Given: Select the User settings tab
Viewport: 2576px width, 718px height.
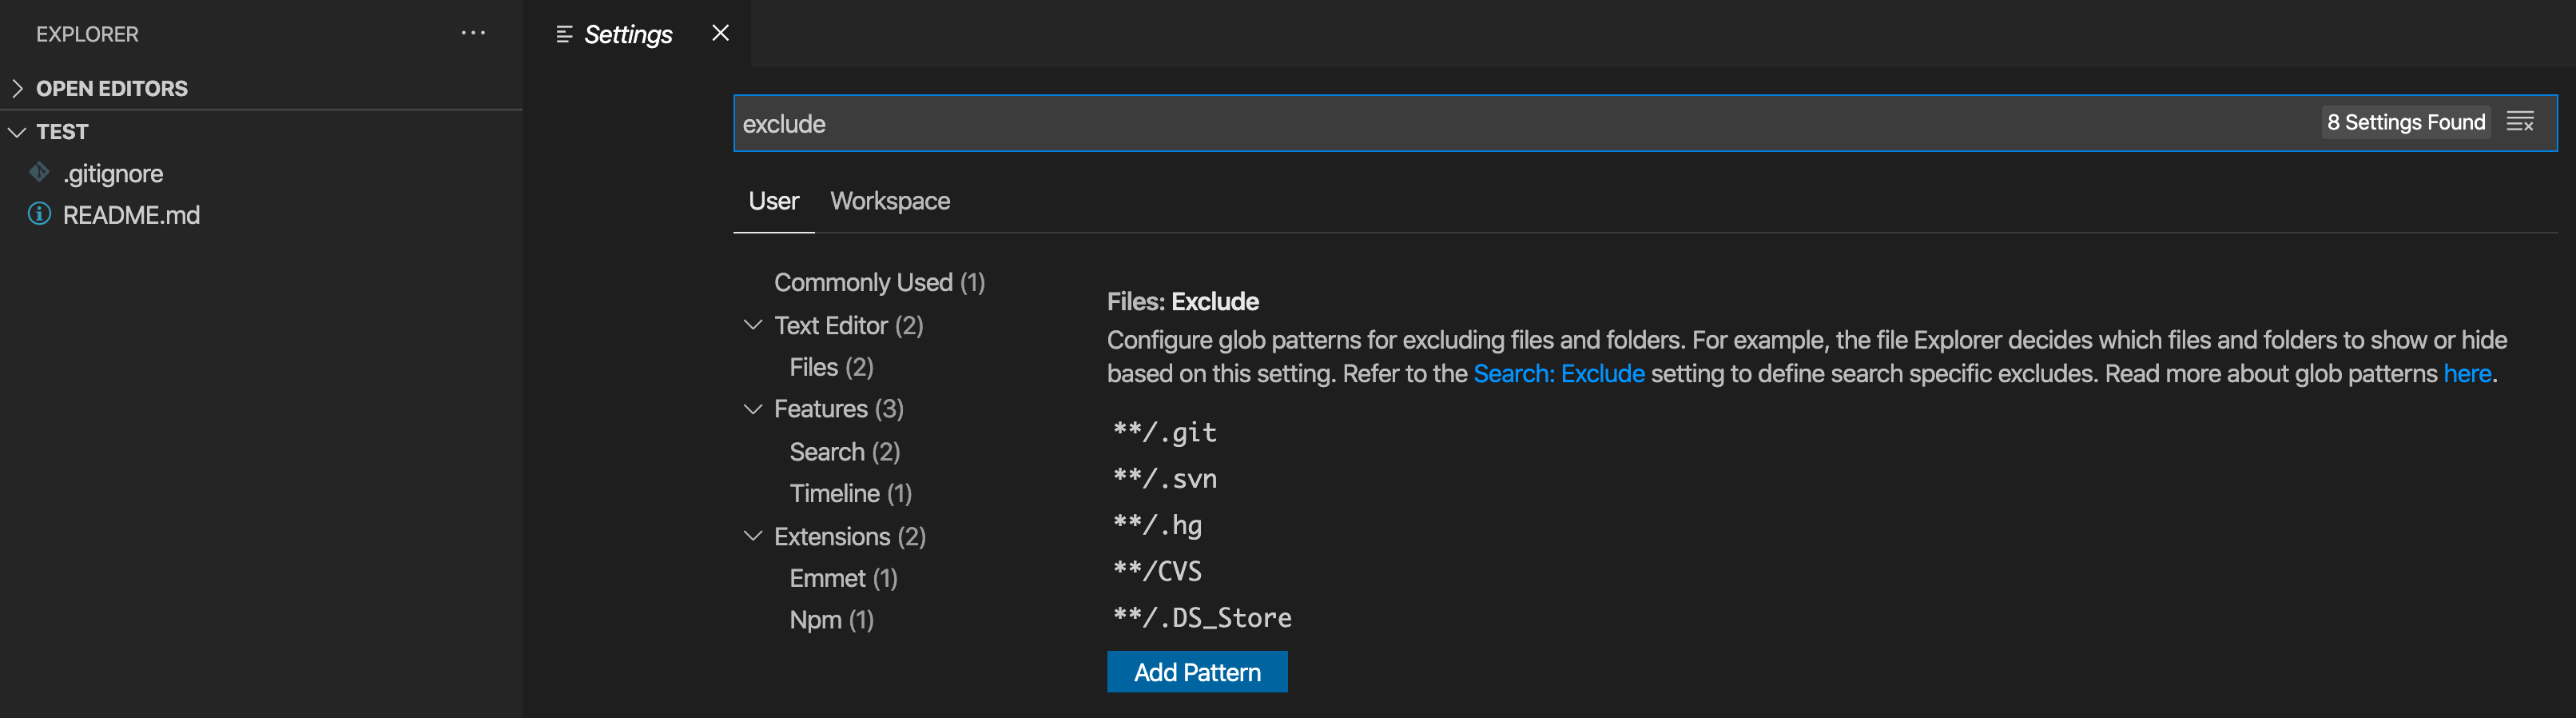Looking at the screenshot, I should point(773,201).
